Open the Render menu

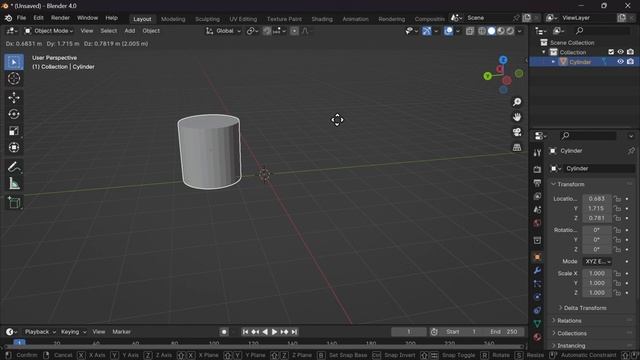click(60, 18)
